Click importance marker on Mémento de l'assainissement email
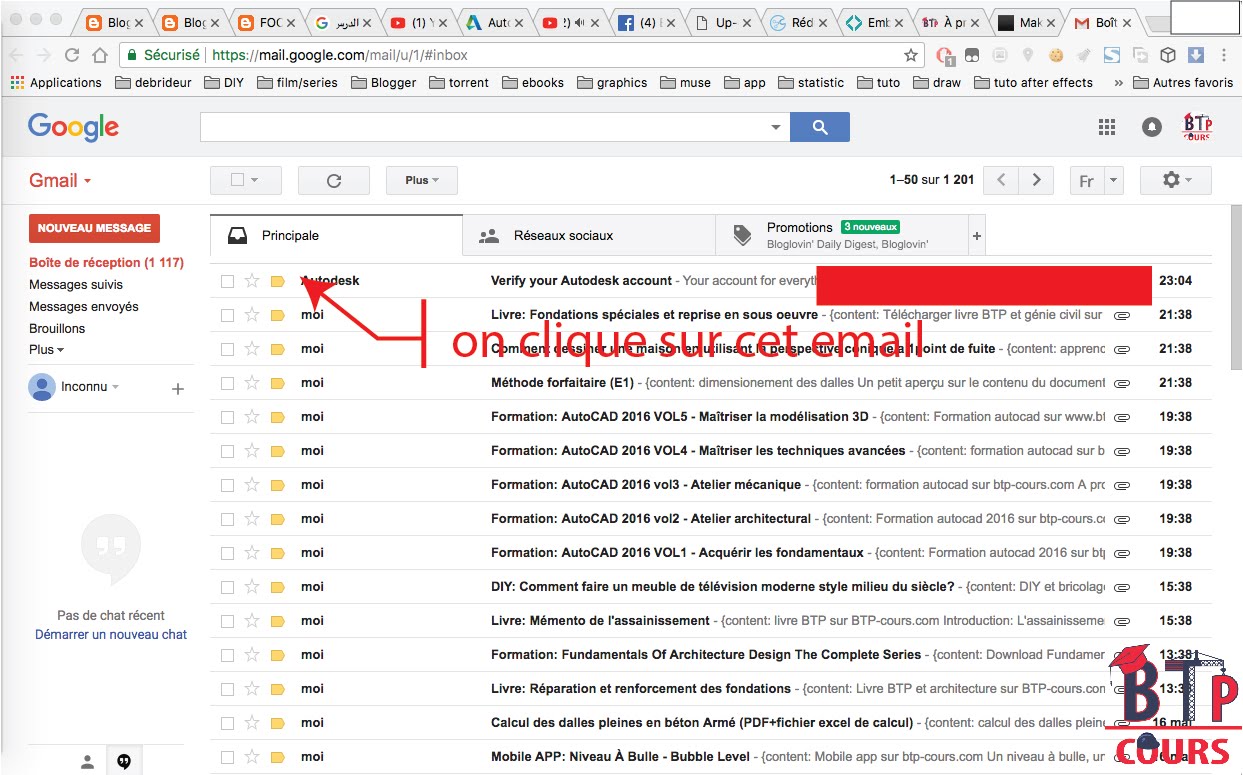 pos(278,621)
